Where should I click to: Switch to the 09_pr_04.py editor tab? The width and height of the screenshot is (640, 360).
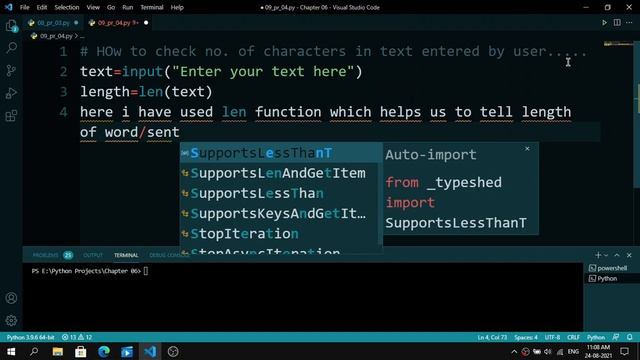tap(118, 23)
